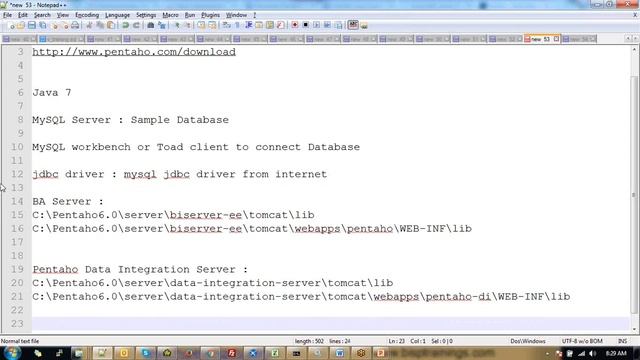The image size is (640, 360).
Task: Open the Run menu
Action: click(x=190, y=15)
